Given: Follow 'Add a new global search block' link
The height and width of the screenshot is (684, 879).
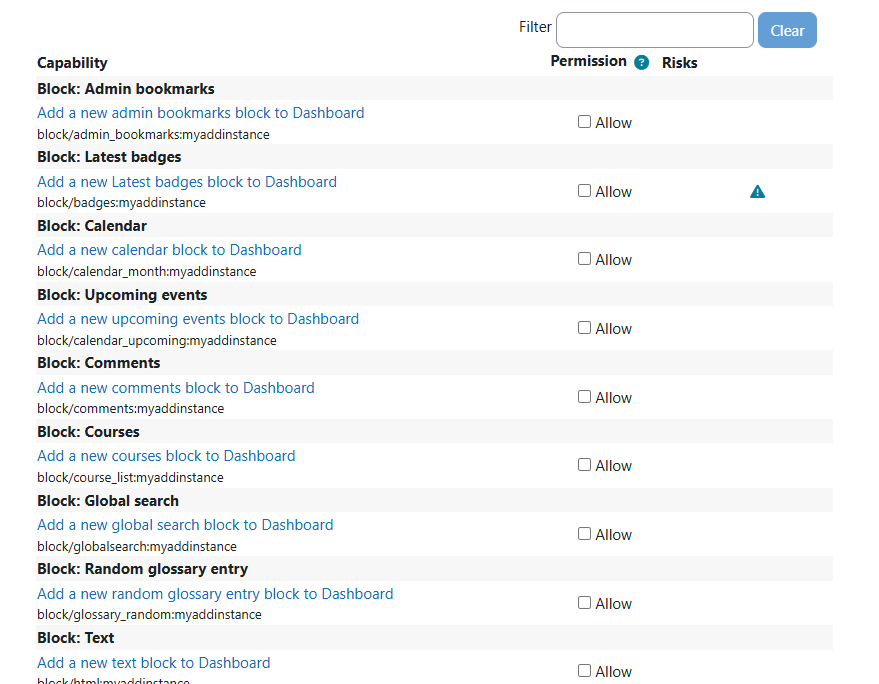Looking at the screenshot, I should click(x=185, y=525).
